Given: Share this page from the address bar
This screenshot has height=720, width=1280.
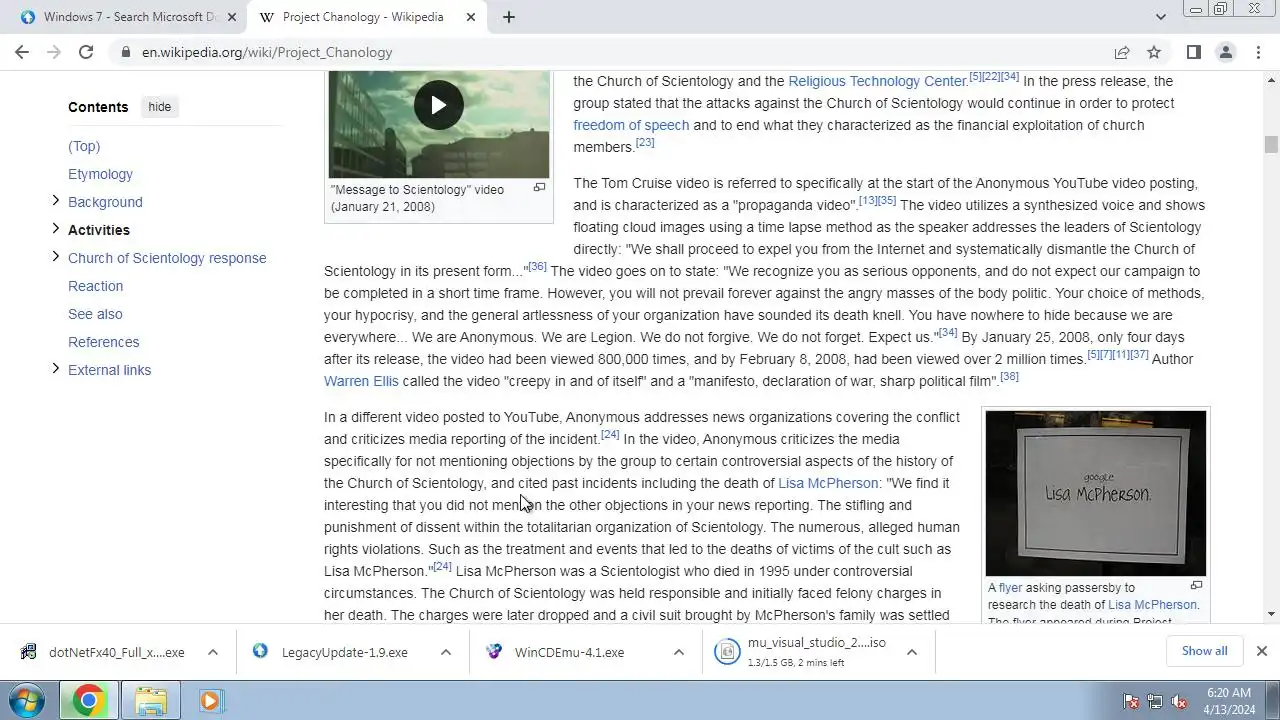Looking at the screenshot, I should pyautogui.click(x=1122, y=52).
